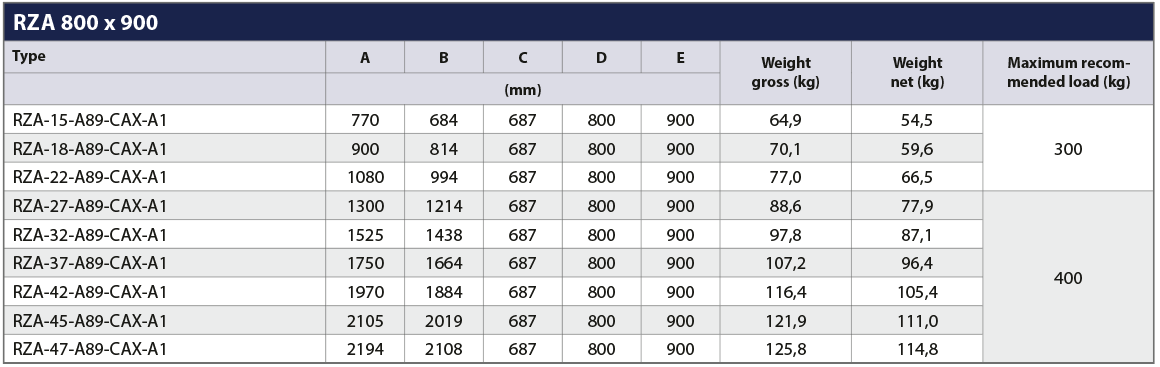Screen dimensions: 1160x367
Task: Click the 400 maximum load cell
Action: (x=1068, y=277)
